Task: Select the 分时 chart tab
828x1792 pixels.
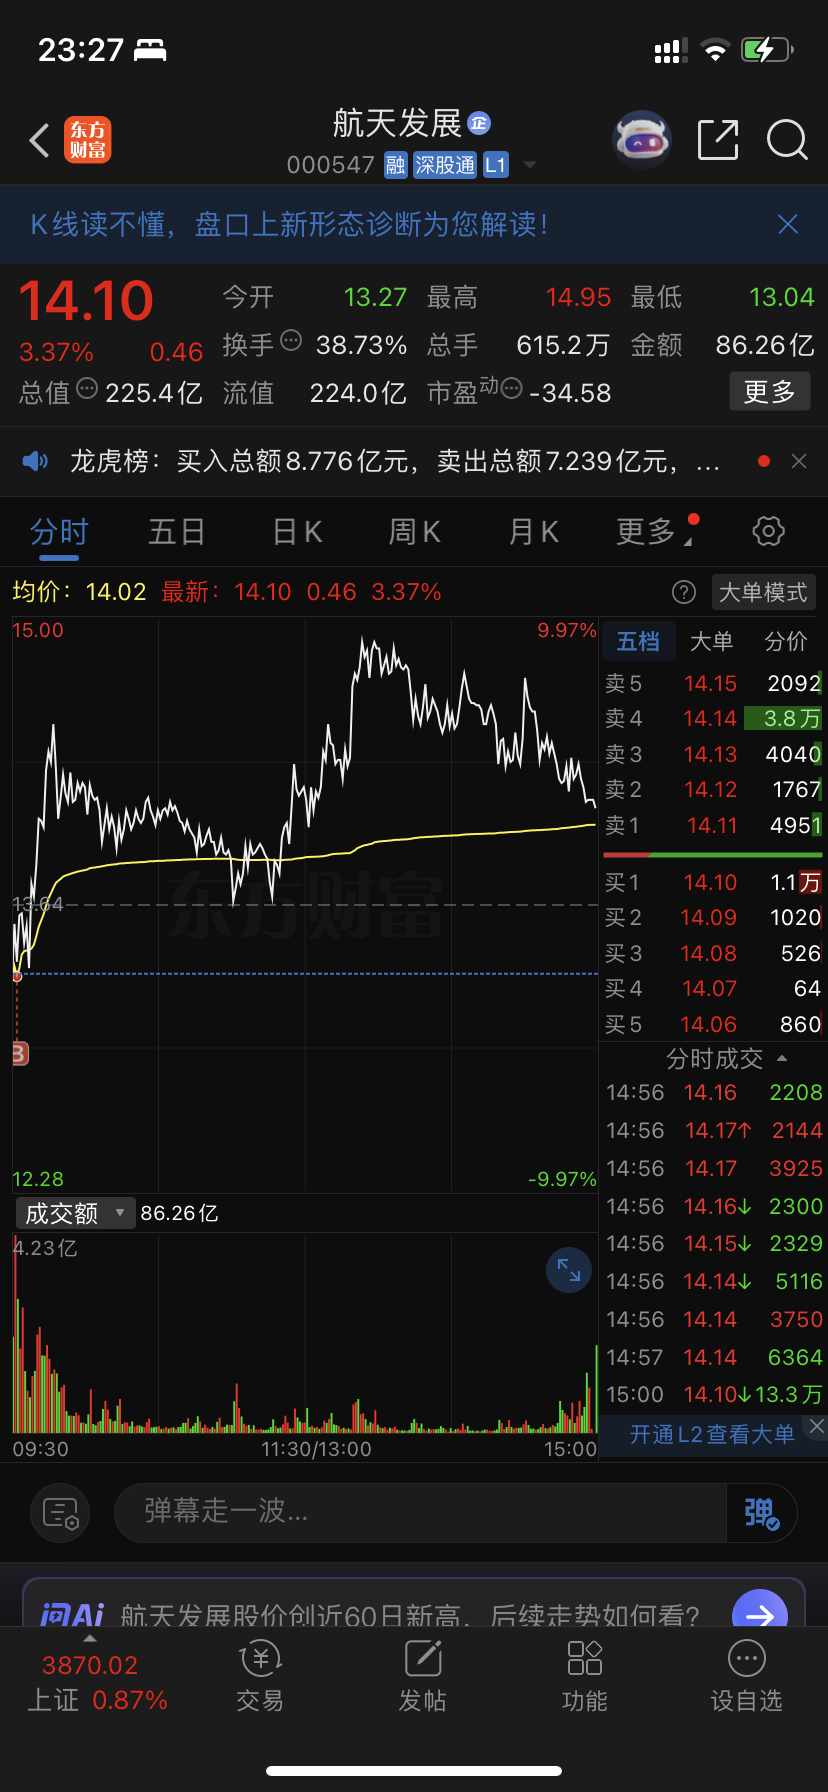Action: click(59, 532)
